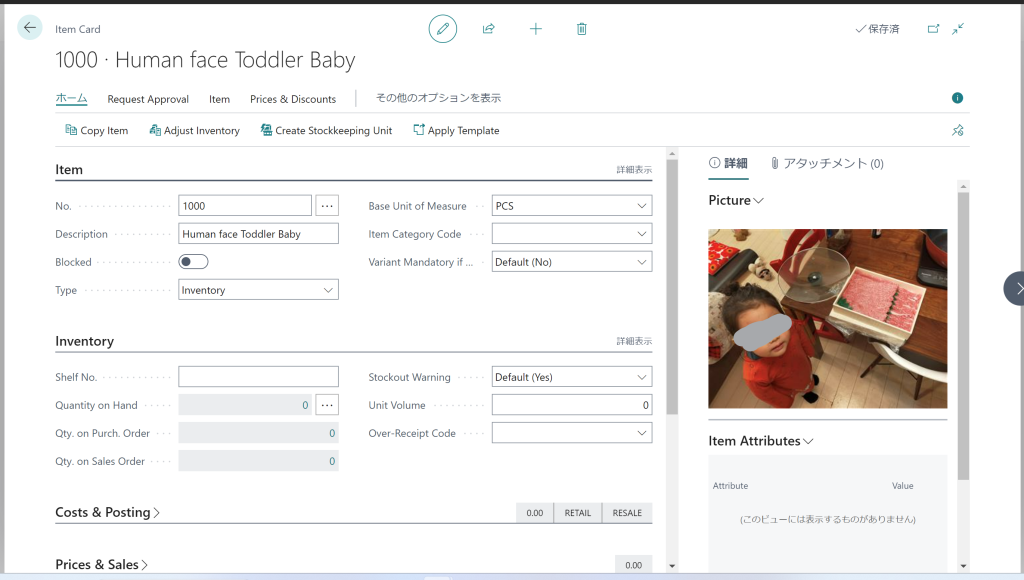Click Apply Template action

[456, 130]
